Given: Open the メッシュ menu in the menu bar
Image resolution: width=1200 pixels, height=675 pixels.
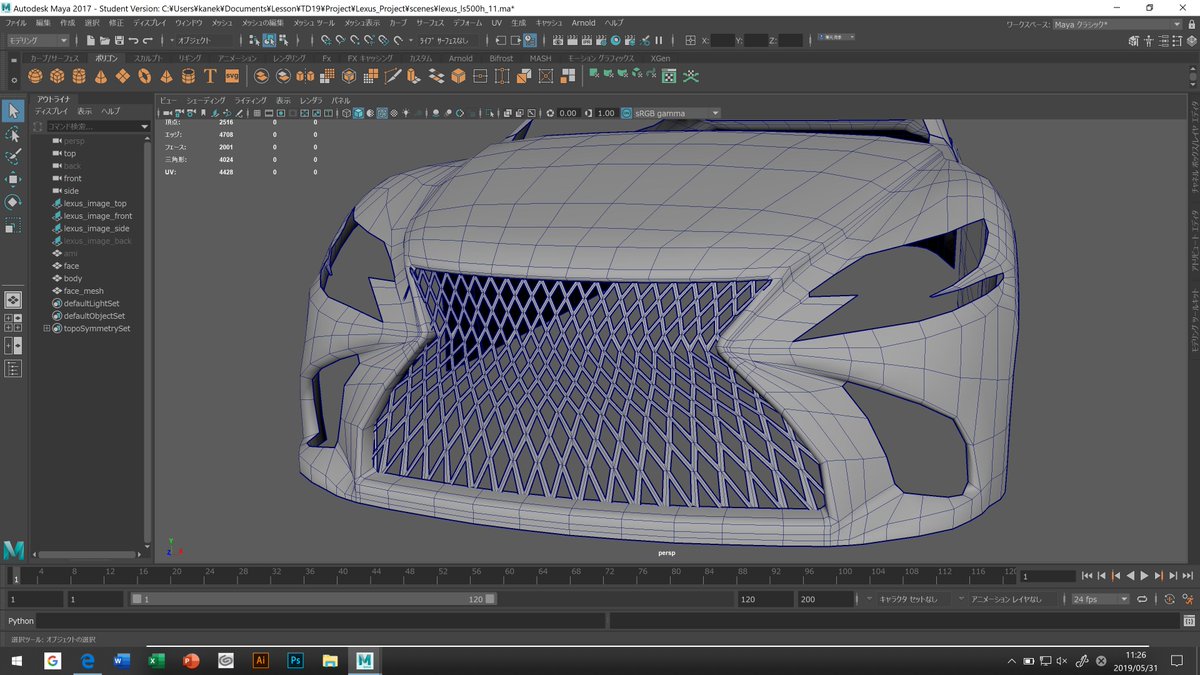Looking at the screenshot, I should coord(221,22).
